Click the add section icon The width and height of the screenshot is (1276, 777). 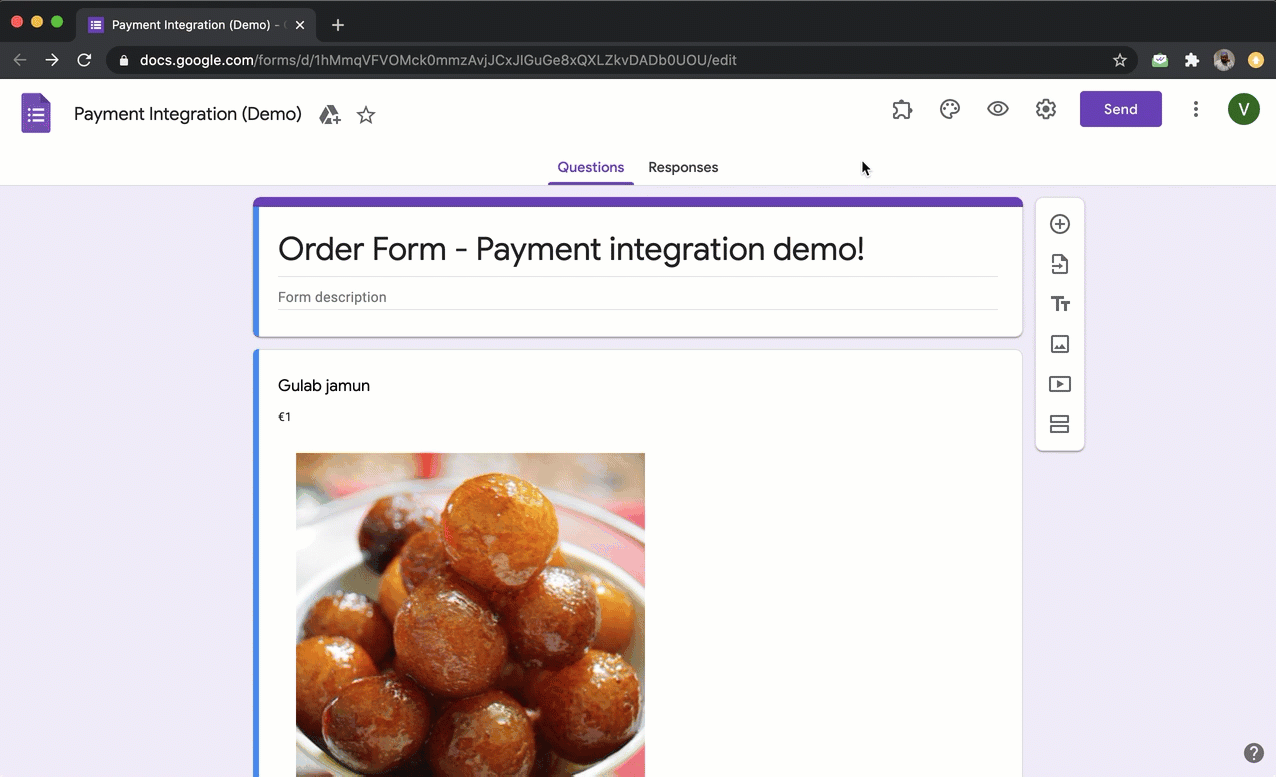(1060, 424)
